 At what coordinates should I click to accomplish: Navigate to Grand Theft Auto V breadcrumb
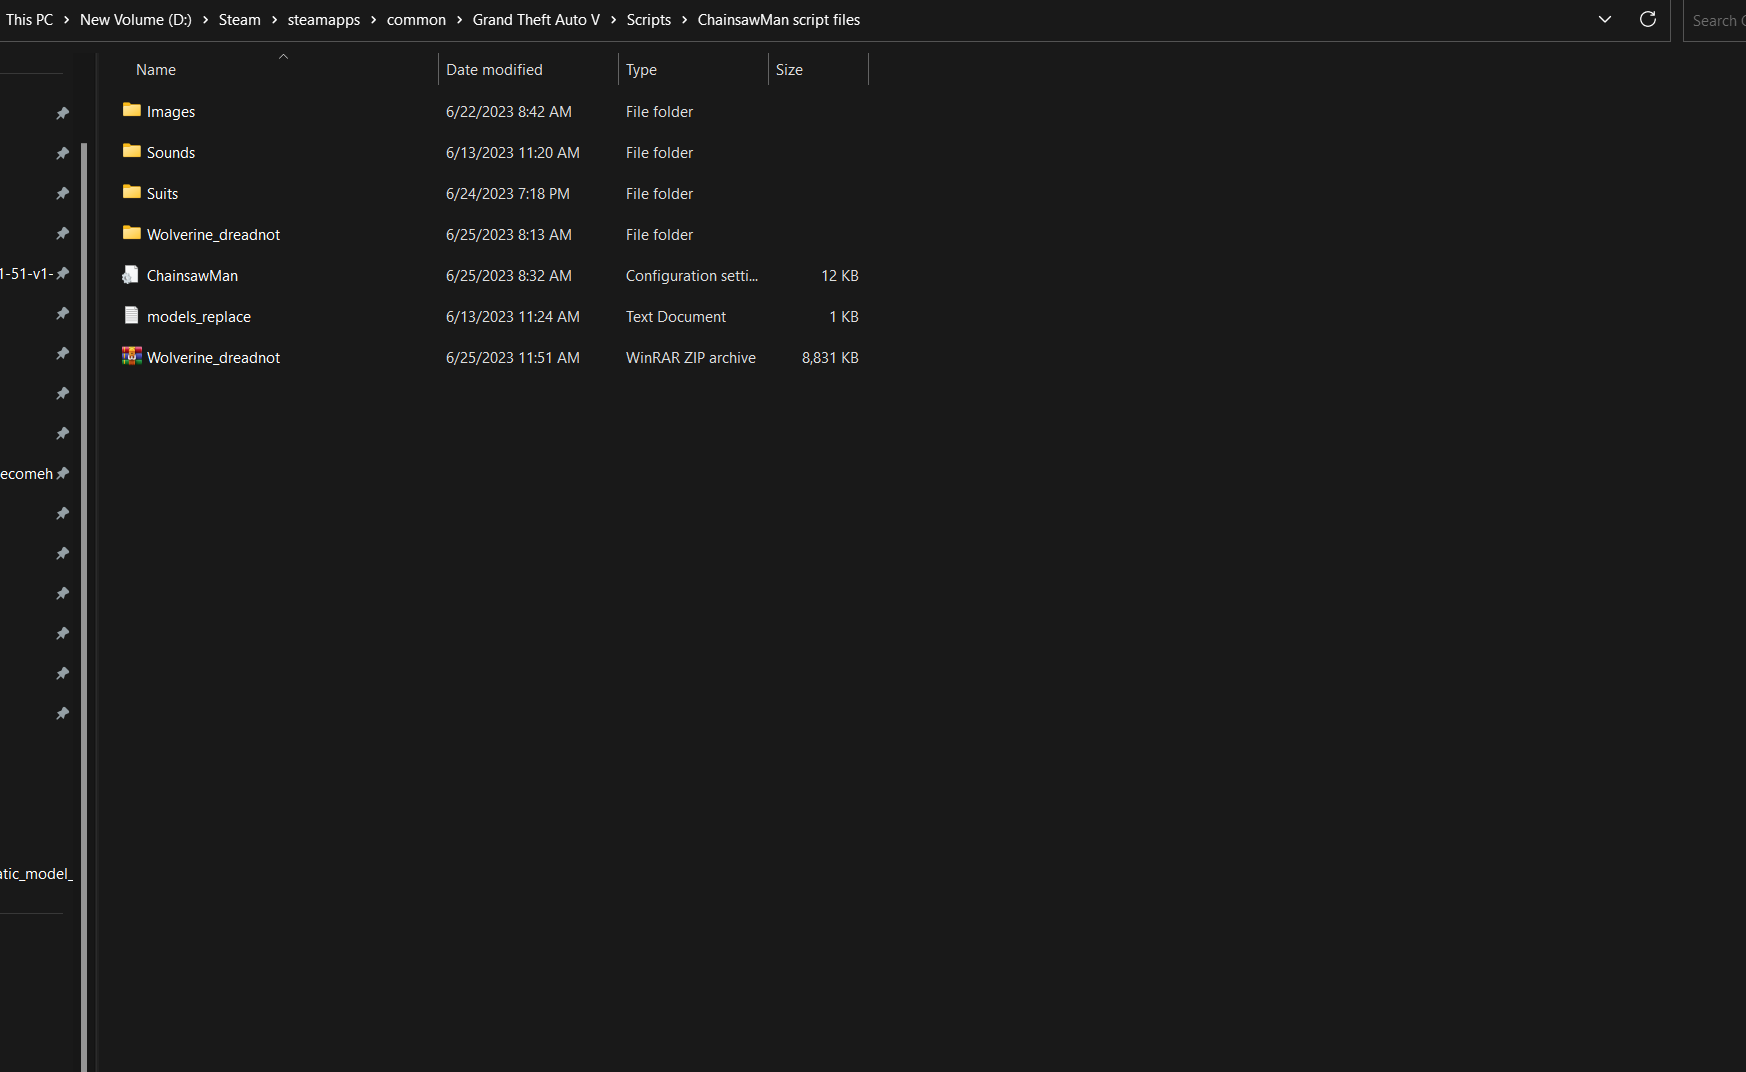(536, 20)
